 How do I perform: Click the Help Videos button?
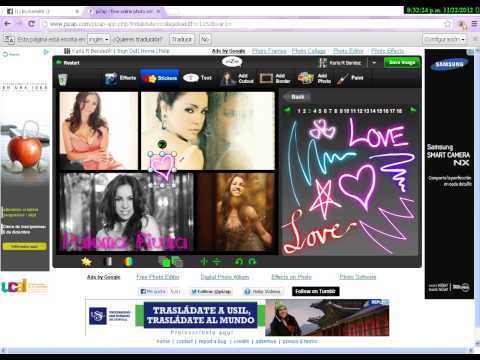pos(263,292)
